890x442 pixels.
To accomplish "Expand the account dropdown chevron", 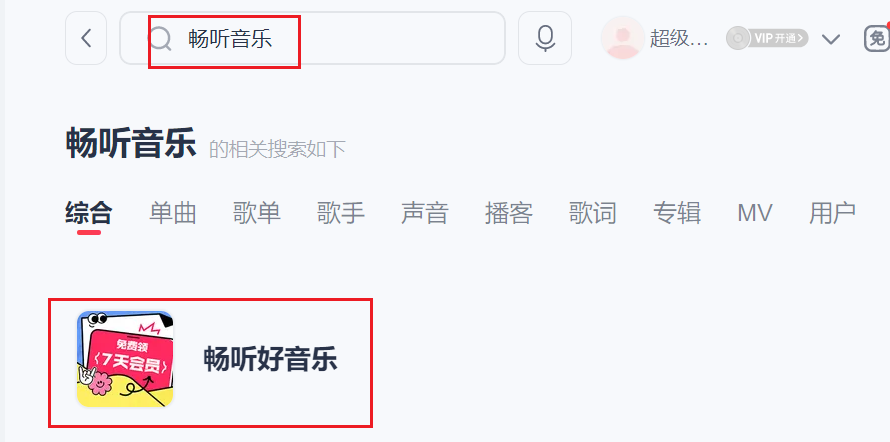I will point(831,39).
